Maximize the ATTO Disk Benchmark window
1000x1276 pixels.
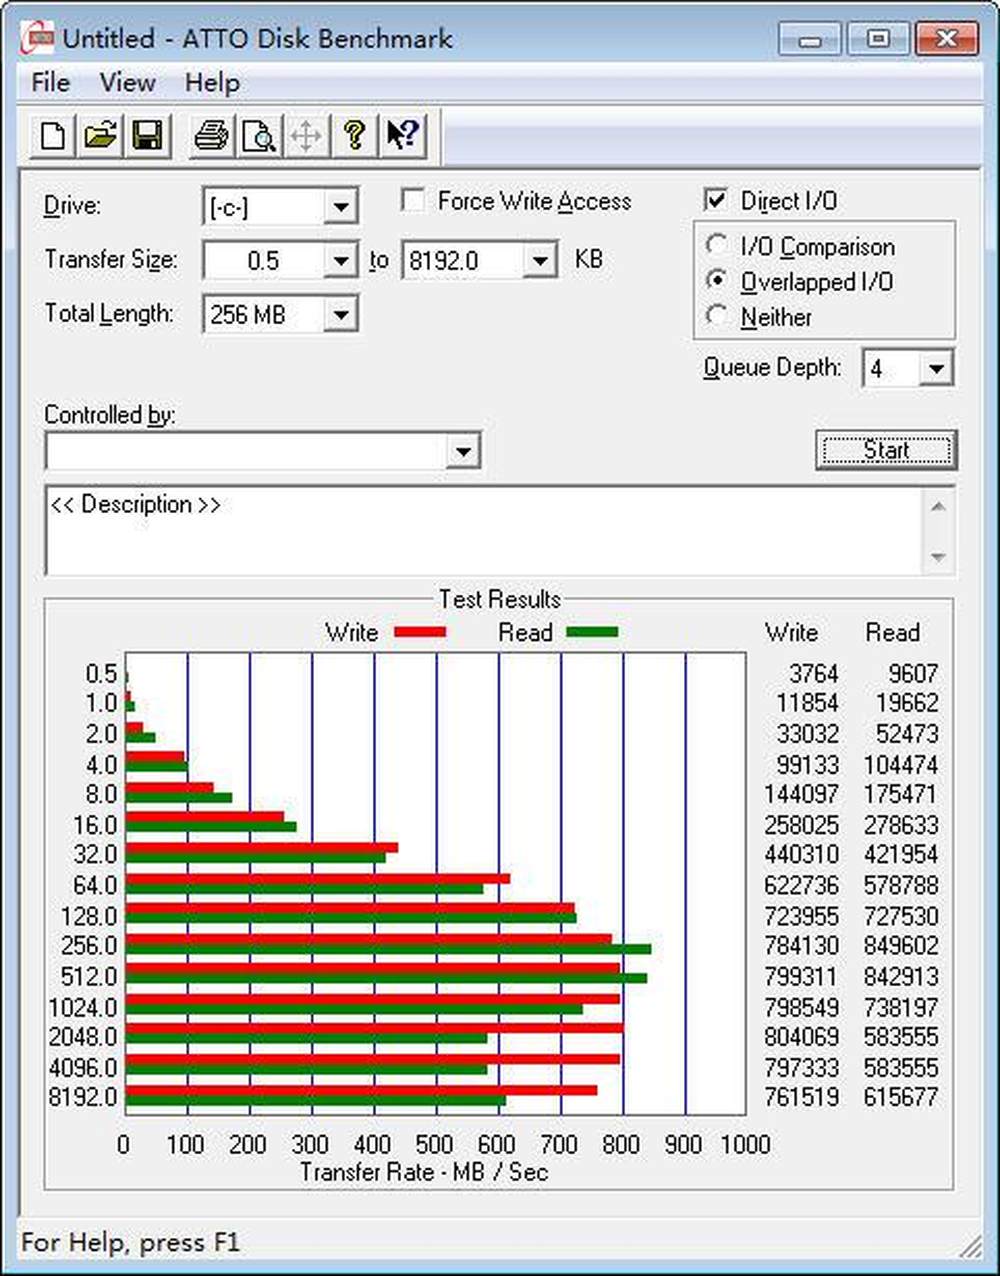pyautogui.click(x=877, y=40)
